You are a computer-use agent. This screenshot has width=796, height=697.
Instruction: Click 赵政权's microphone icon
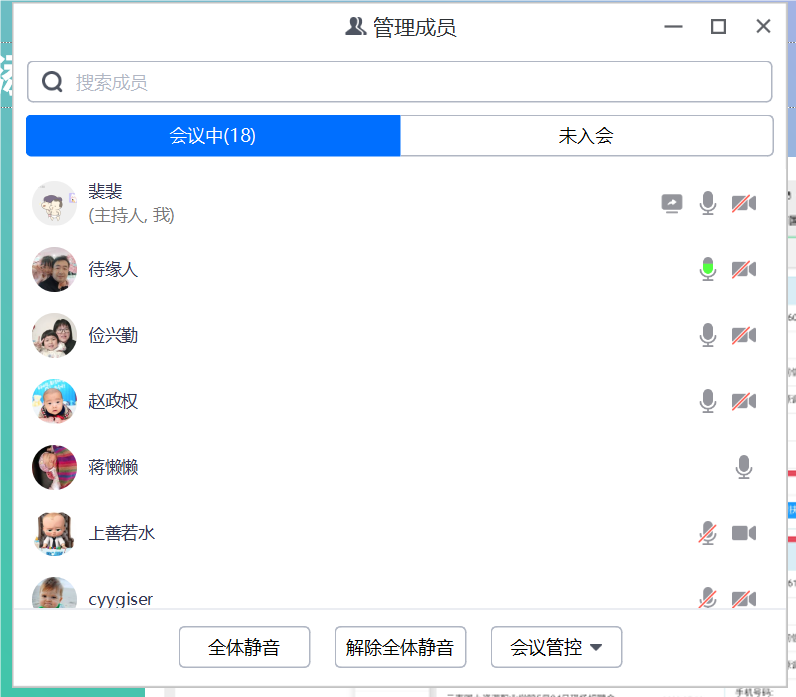tap(708, 401)
